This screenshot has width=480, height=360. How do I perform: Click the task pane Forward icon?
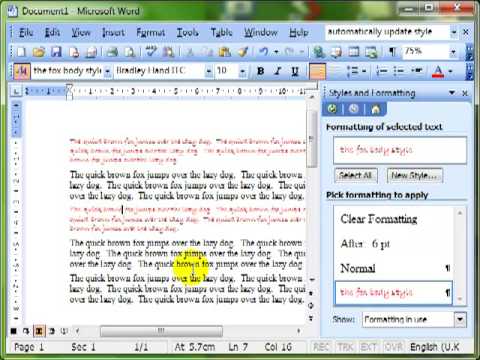[x=354, y=109]
